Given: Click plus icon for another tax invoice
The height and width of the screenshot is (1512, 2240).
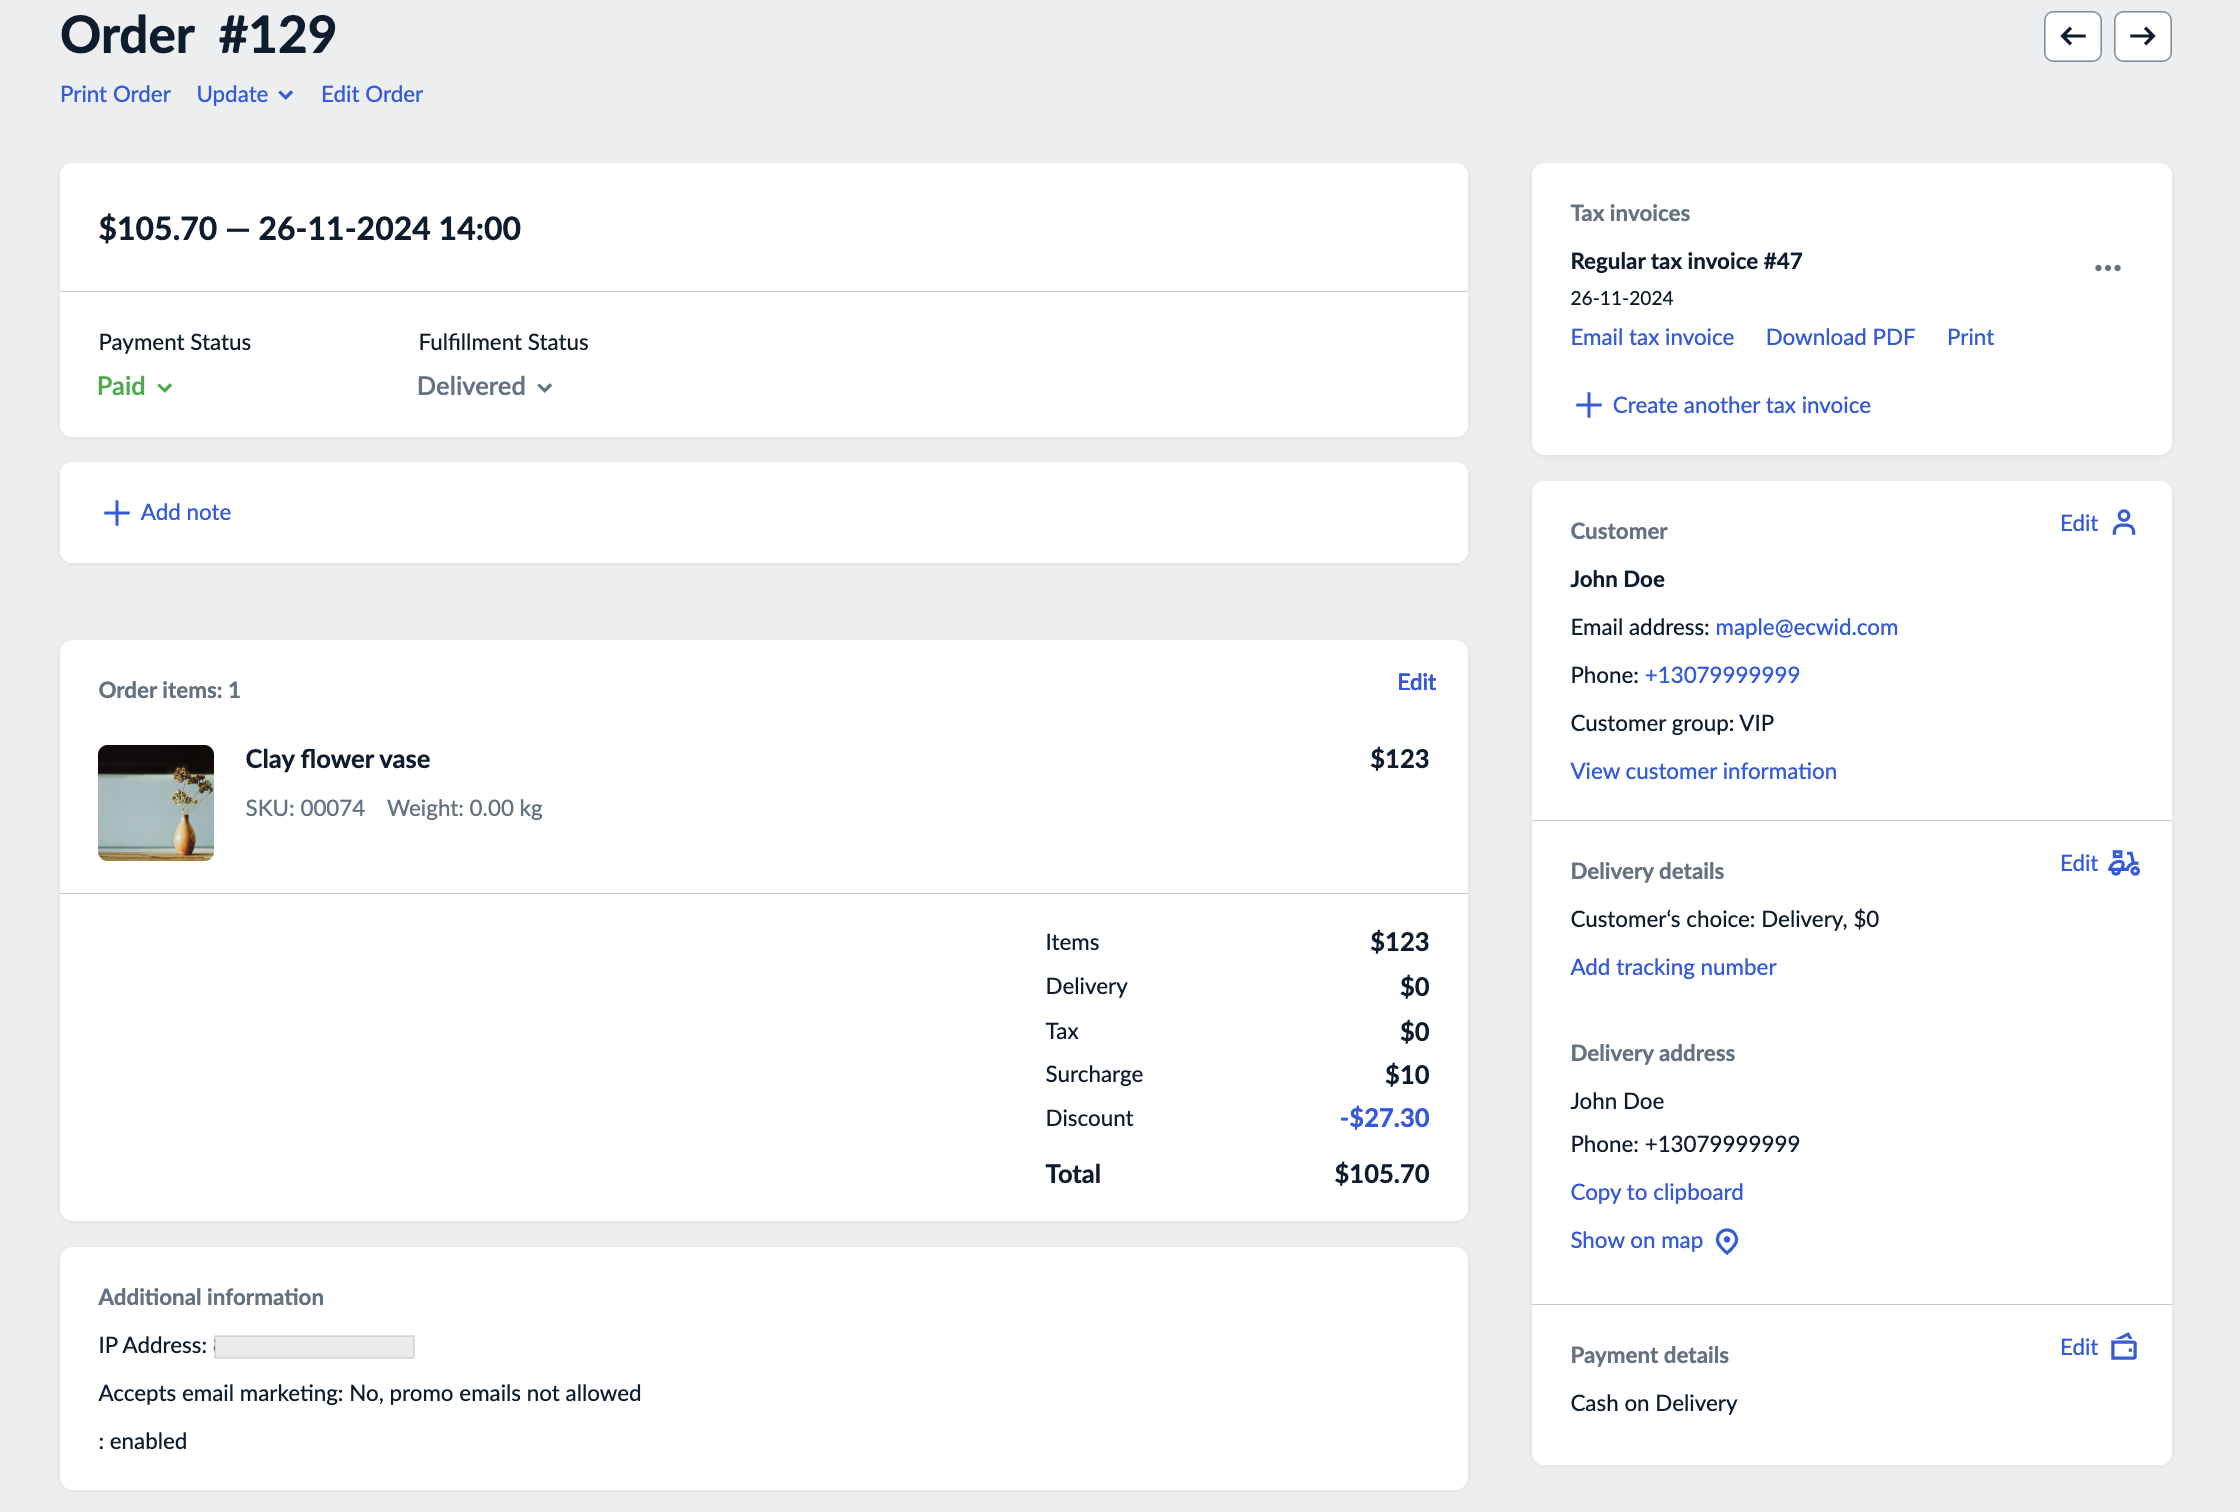Looking at the screenshot, I should pos(1588,405).
